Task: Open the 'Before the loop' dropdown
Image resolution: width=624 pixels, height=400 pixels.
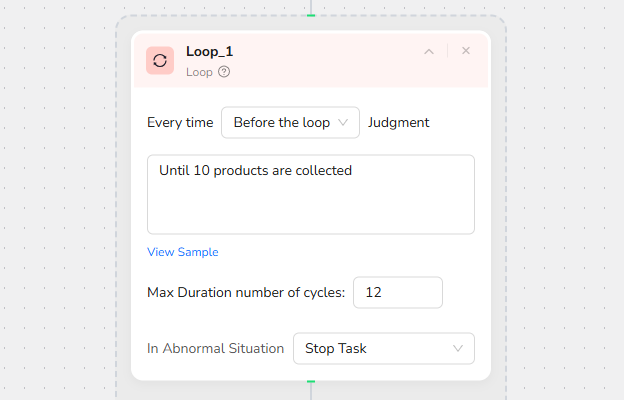Action: (x=290, y=123)
